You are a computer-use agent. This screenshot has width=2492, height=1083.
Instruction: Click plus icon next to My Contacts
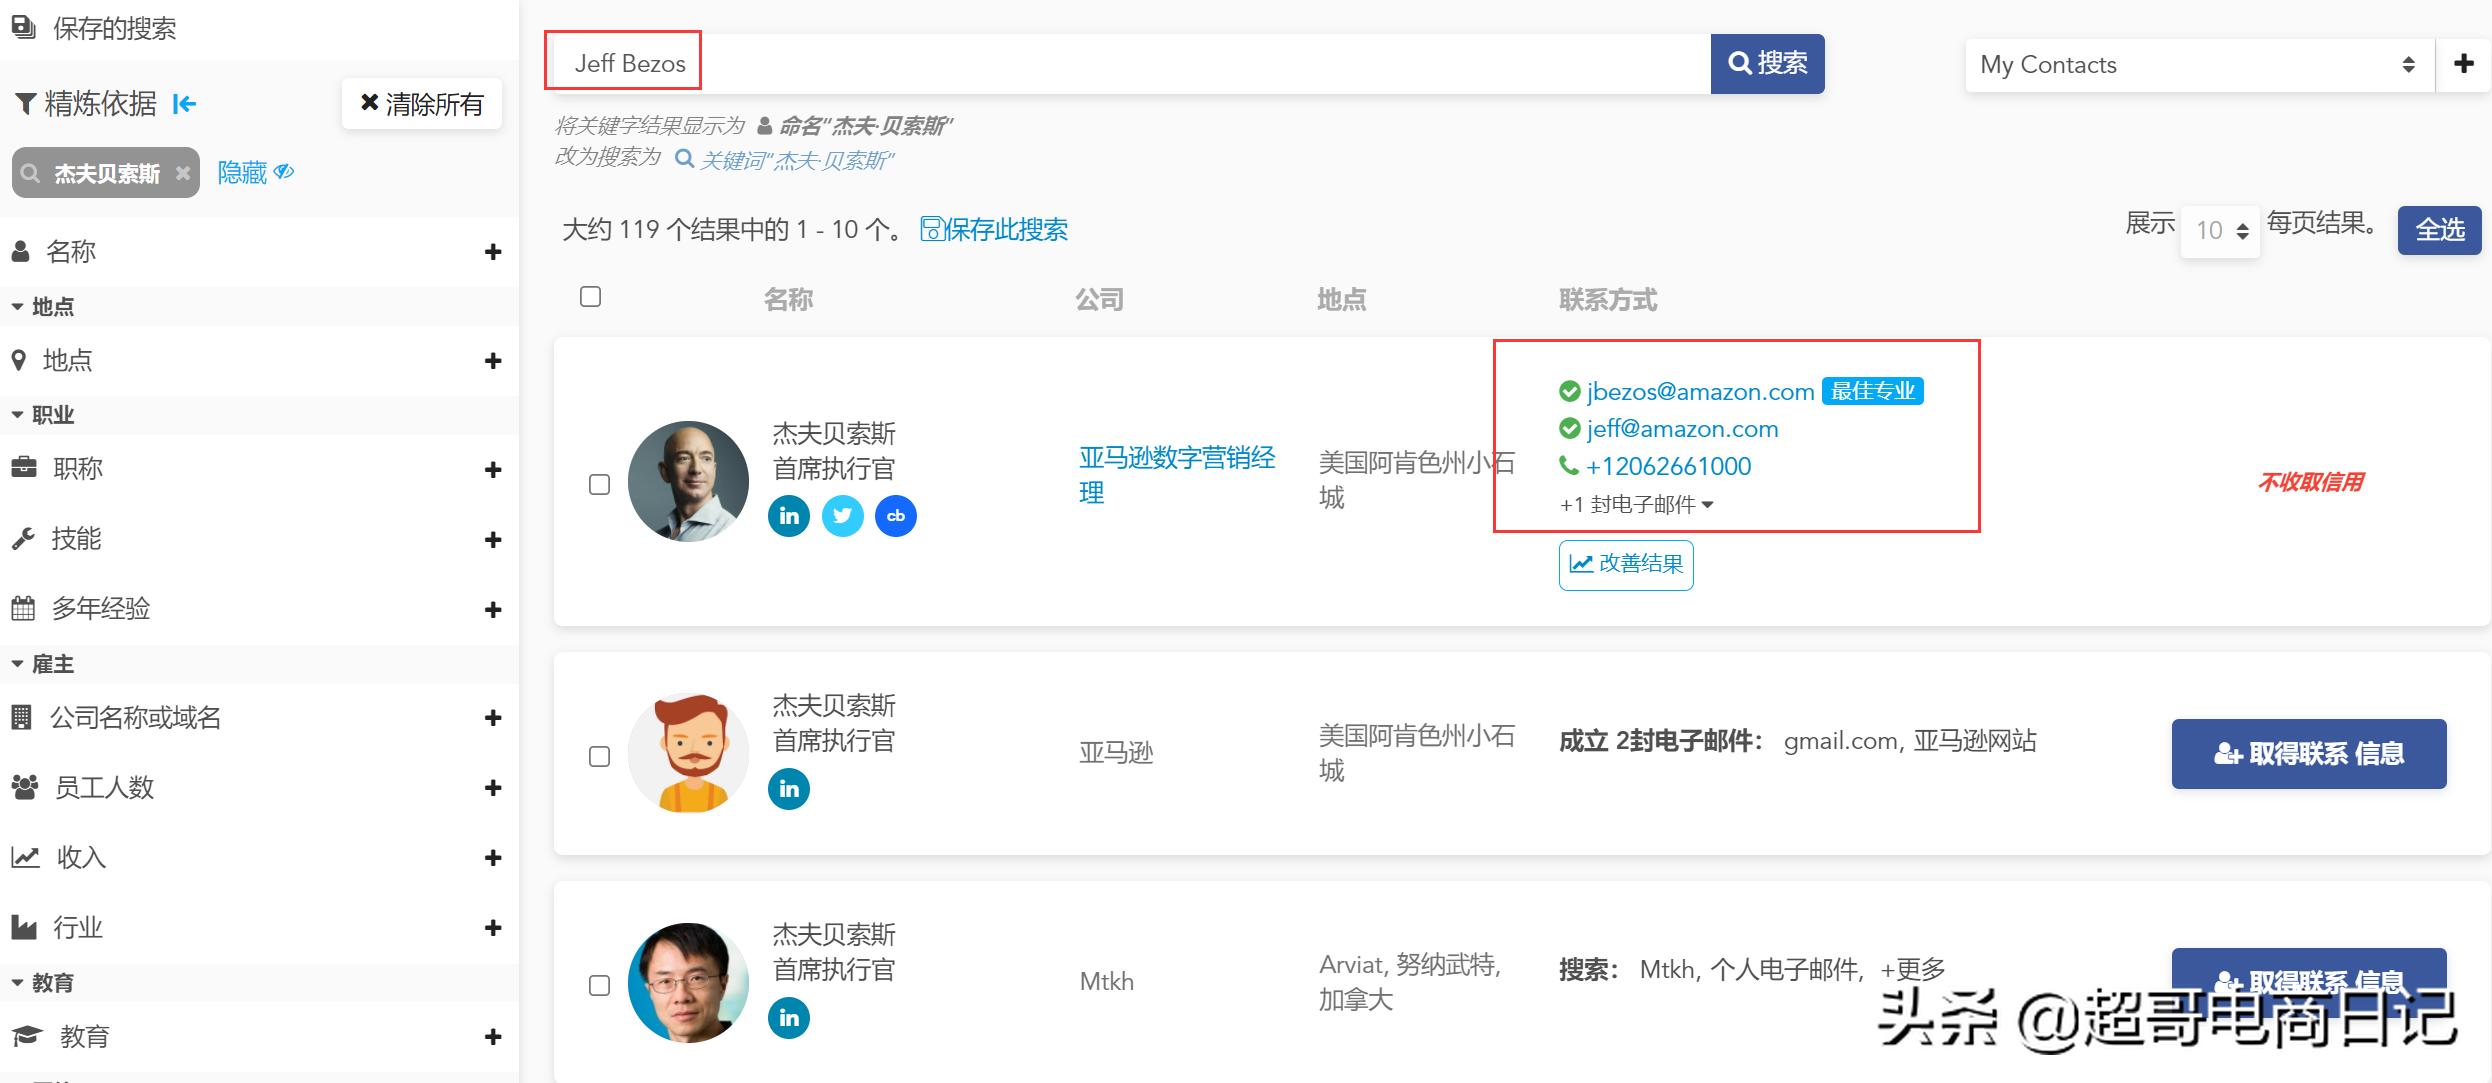[2463, 65]
